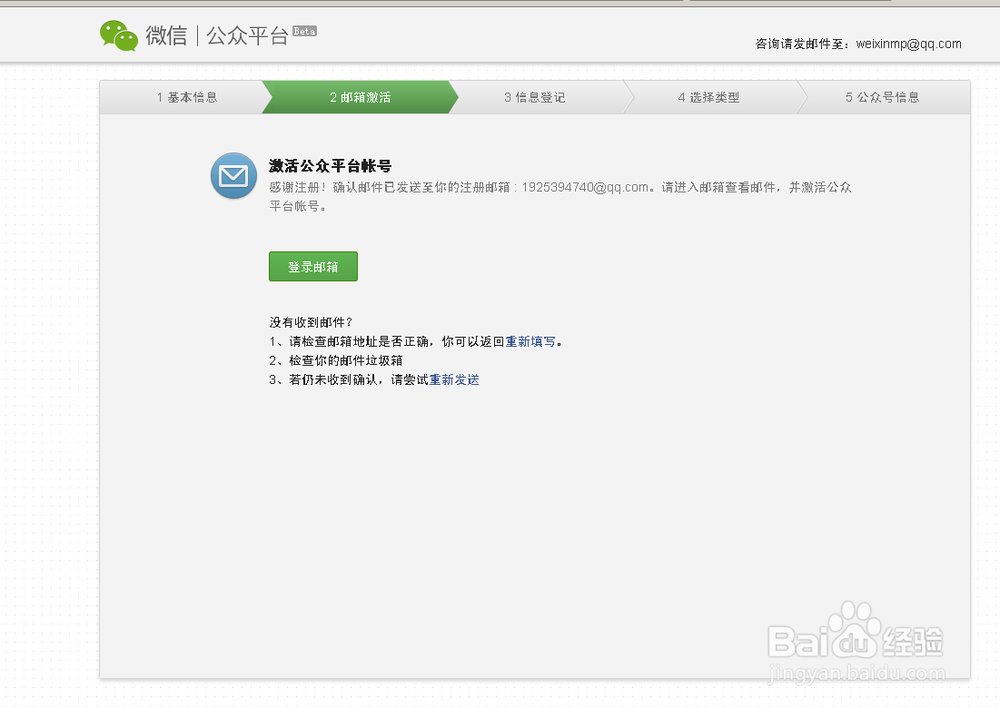Screen dimensions: 1000x708
Task: Click the 重新发送 link
Action: point(454,380)
